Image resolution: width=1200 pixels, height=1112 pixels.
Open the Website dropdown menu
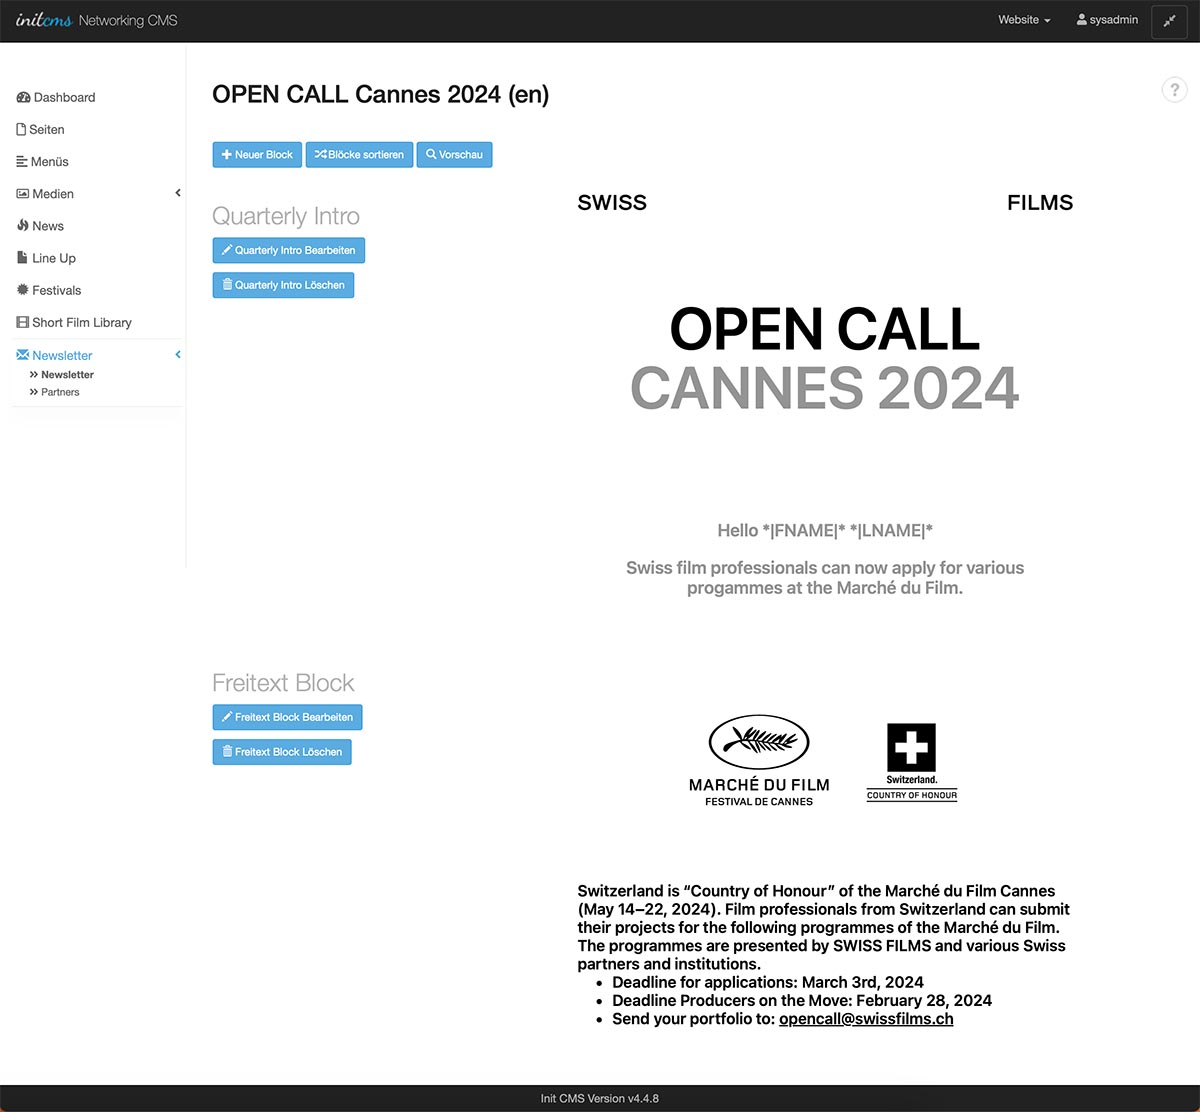coord(1024,20)
